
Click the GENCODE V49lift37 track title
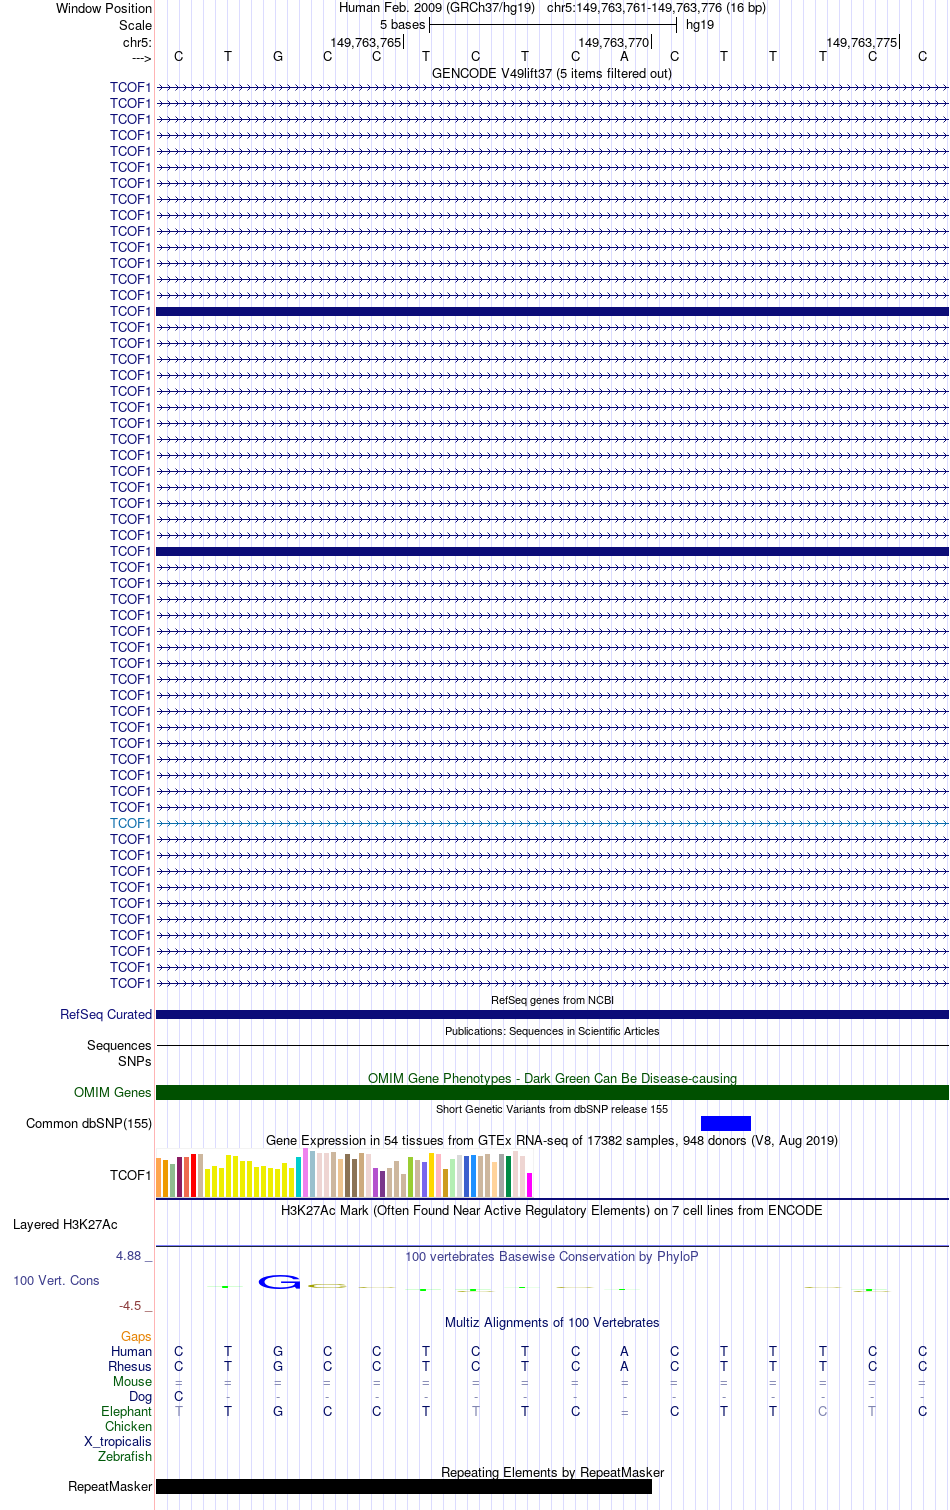coord(552,73)
